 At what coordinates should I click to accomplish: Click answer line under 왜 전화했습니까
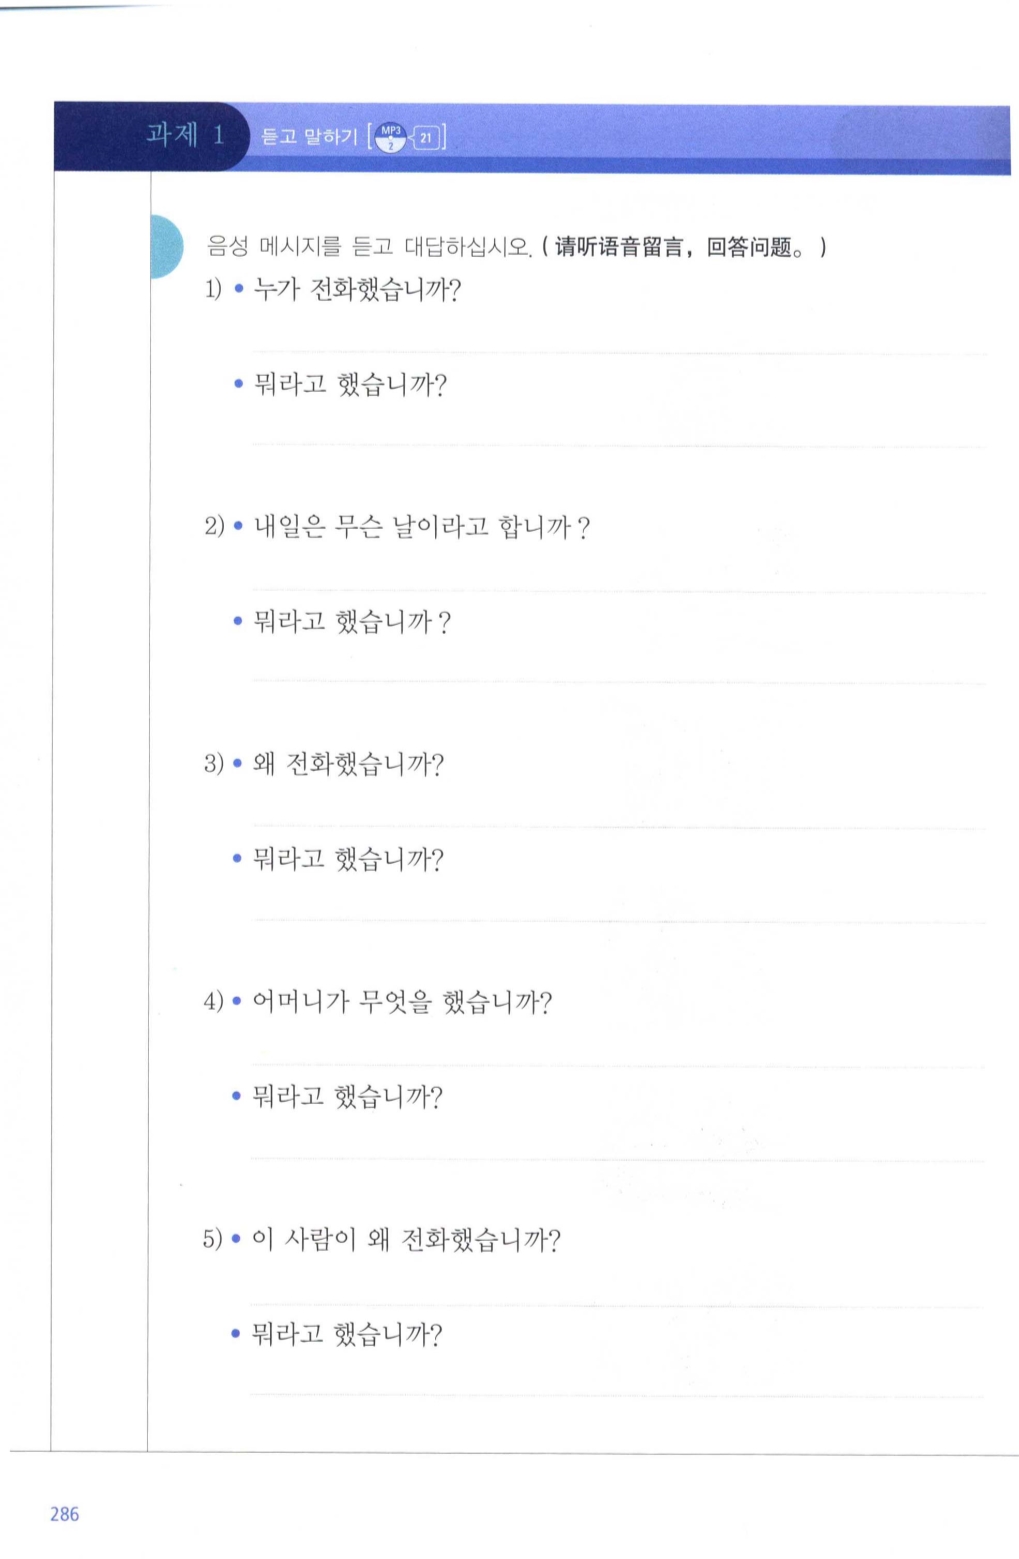(617, 827)
